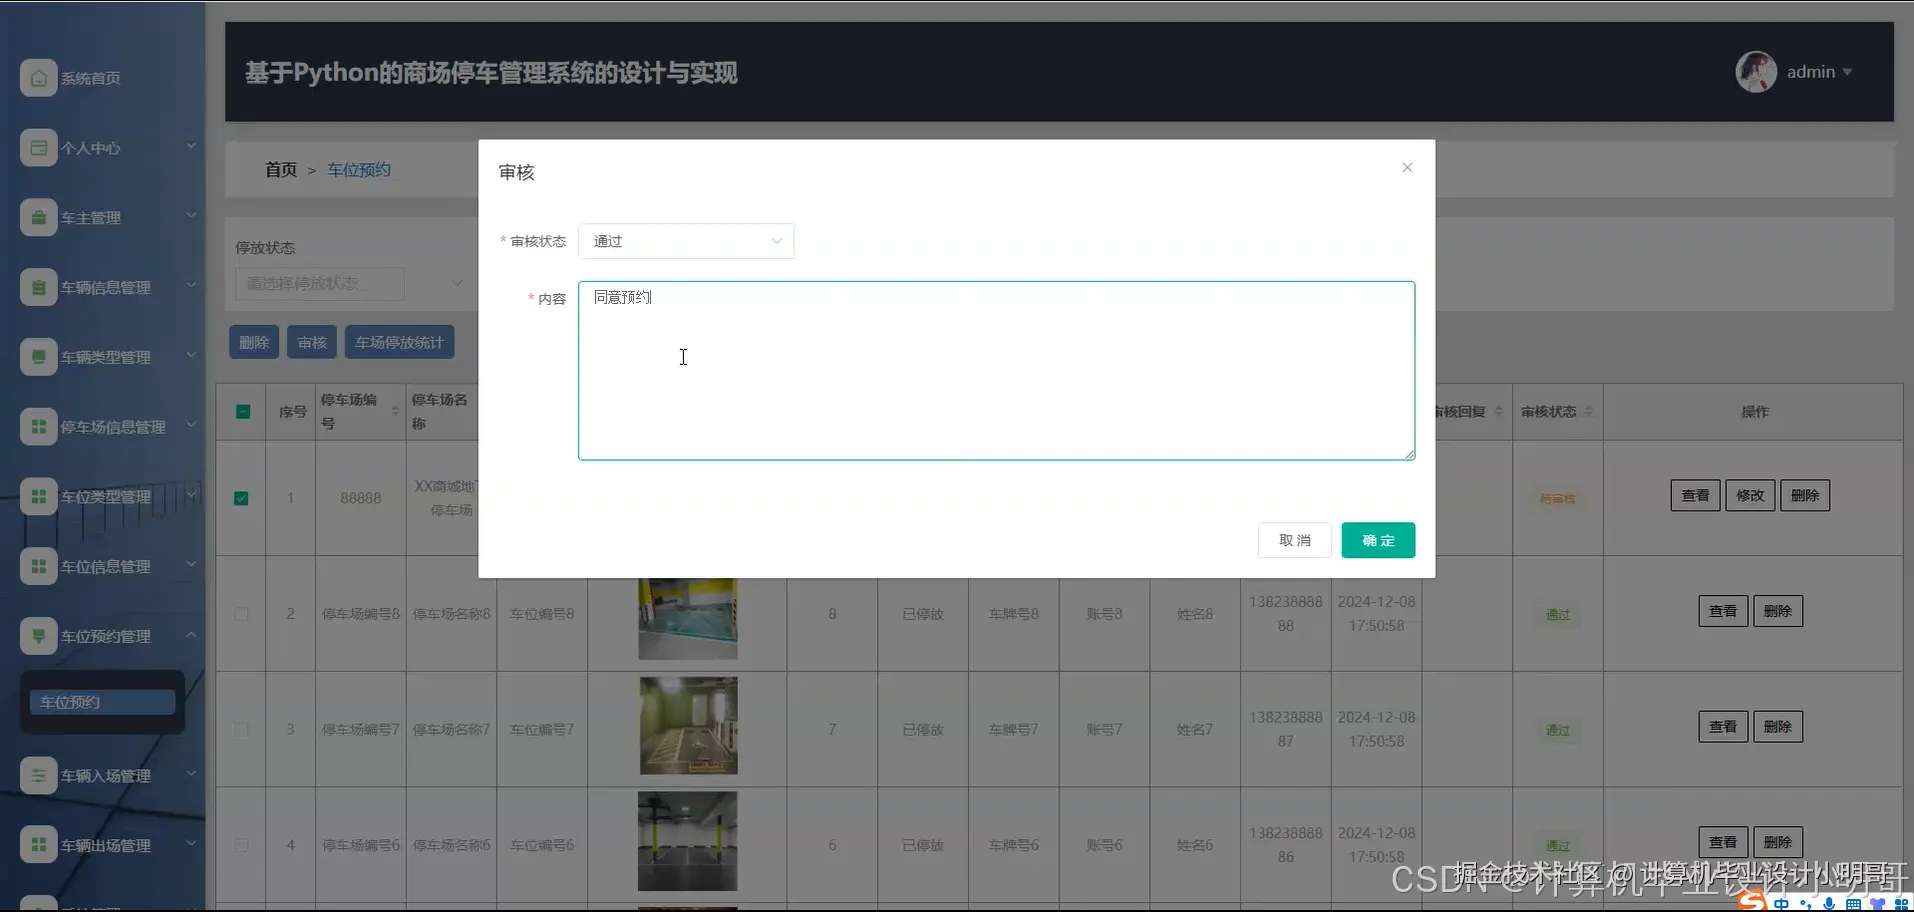
Task: Click 删除 in the 姓名7 row
Action: [1778, 727]
